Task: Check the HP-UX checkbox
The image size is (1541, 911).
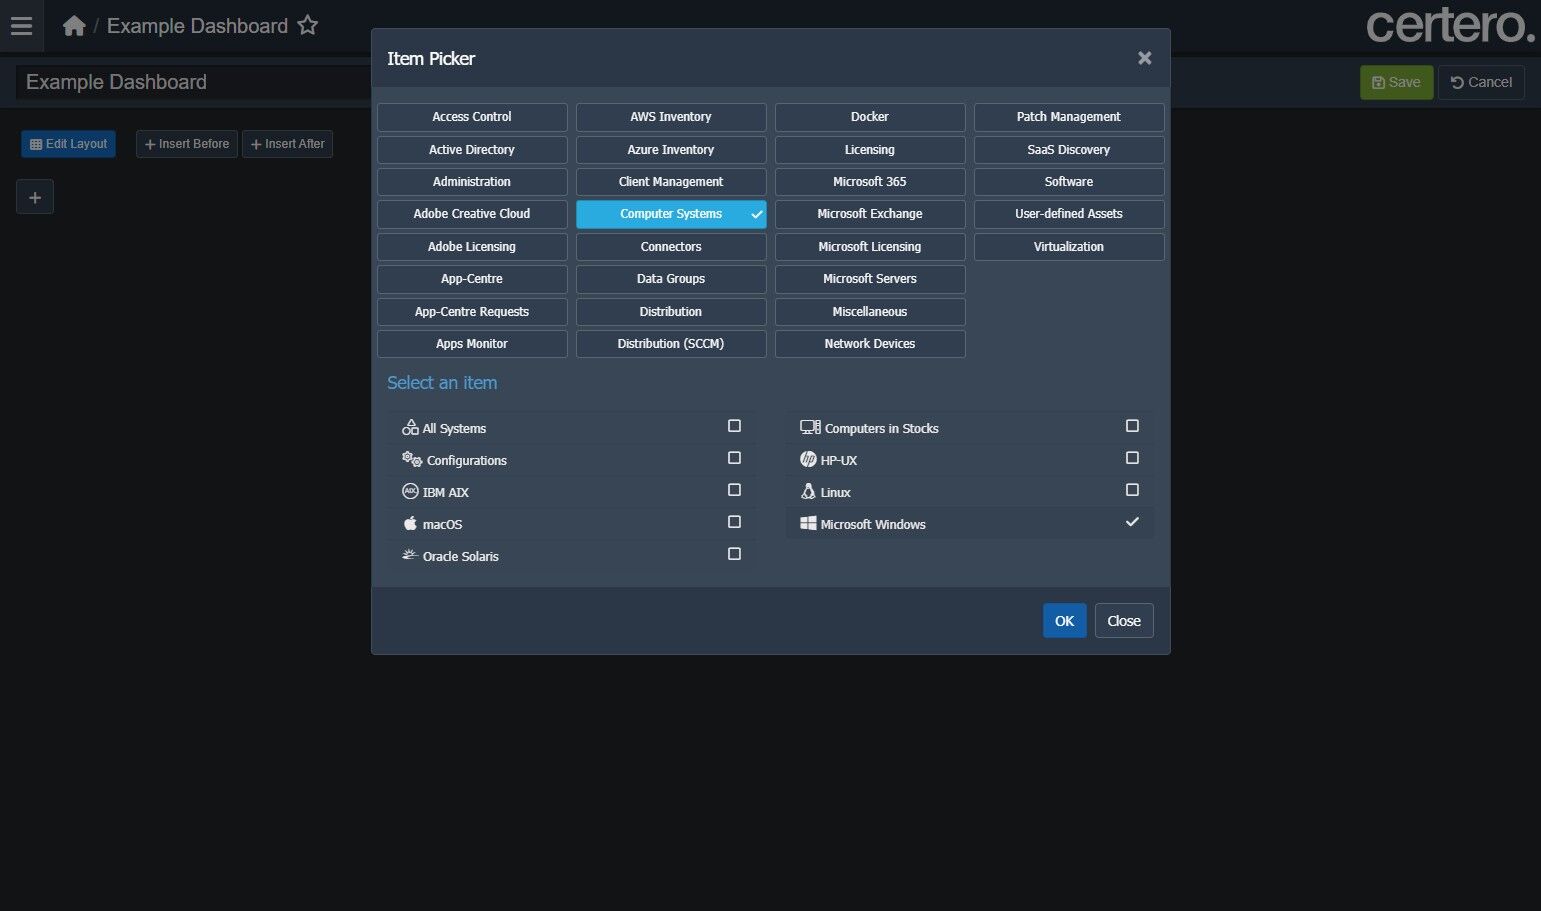Action: coord(1132,458)
